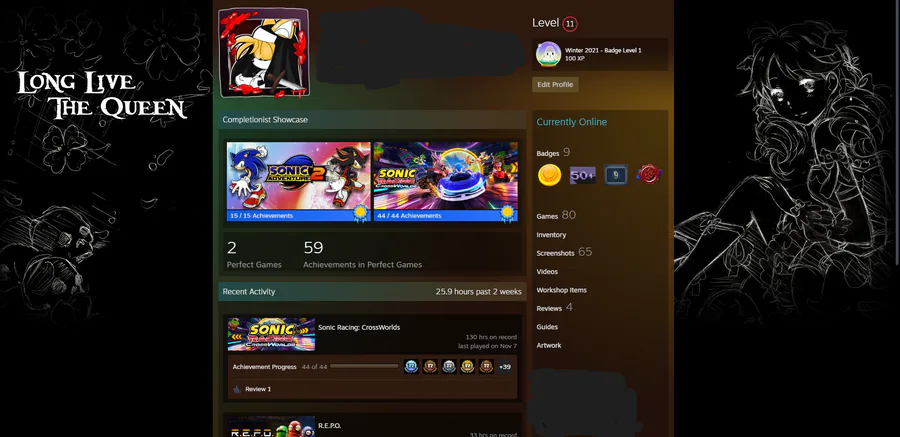Viewport: 900px width, 437px height.
Task: Open the Winter 2021 badge icon
Action: click(548, 54)
